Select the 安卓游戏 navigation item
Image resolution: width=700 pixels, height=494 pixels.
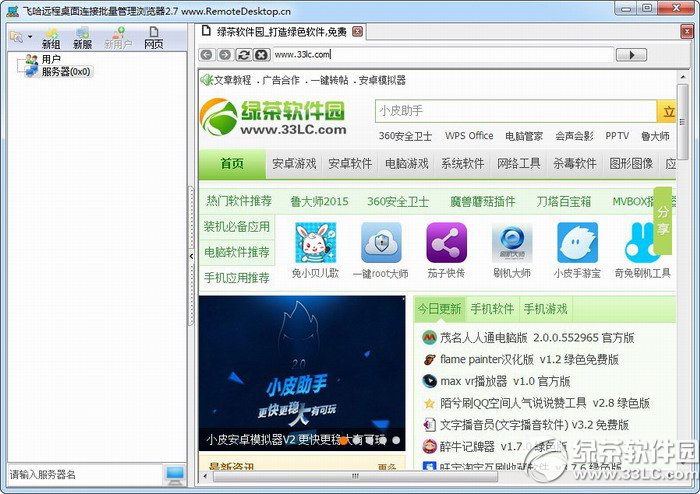[294, 164]
